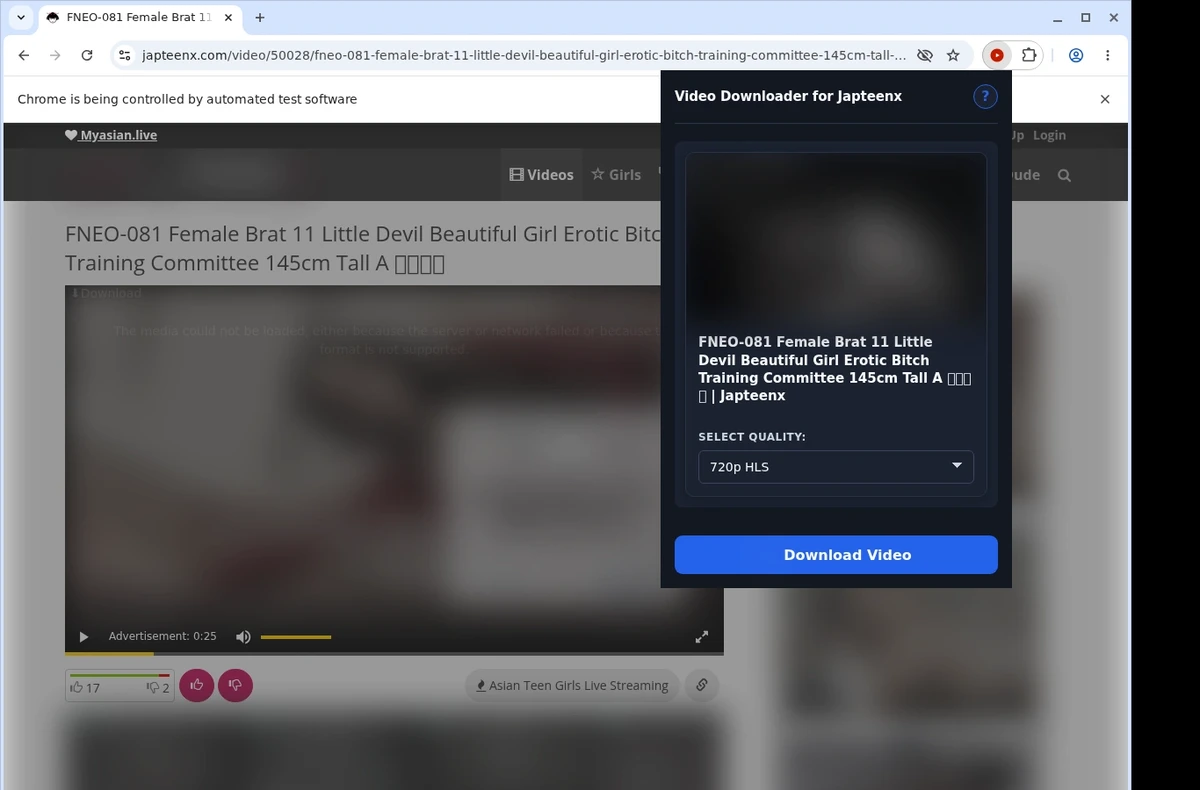This screenshot has height=790, width=1200.
Task: Click the video thumbnail in downloader popup
Action: point(836,237)
